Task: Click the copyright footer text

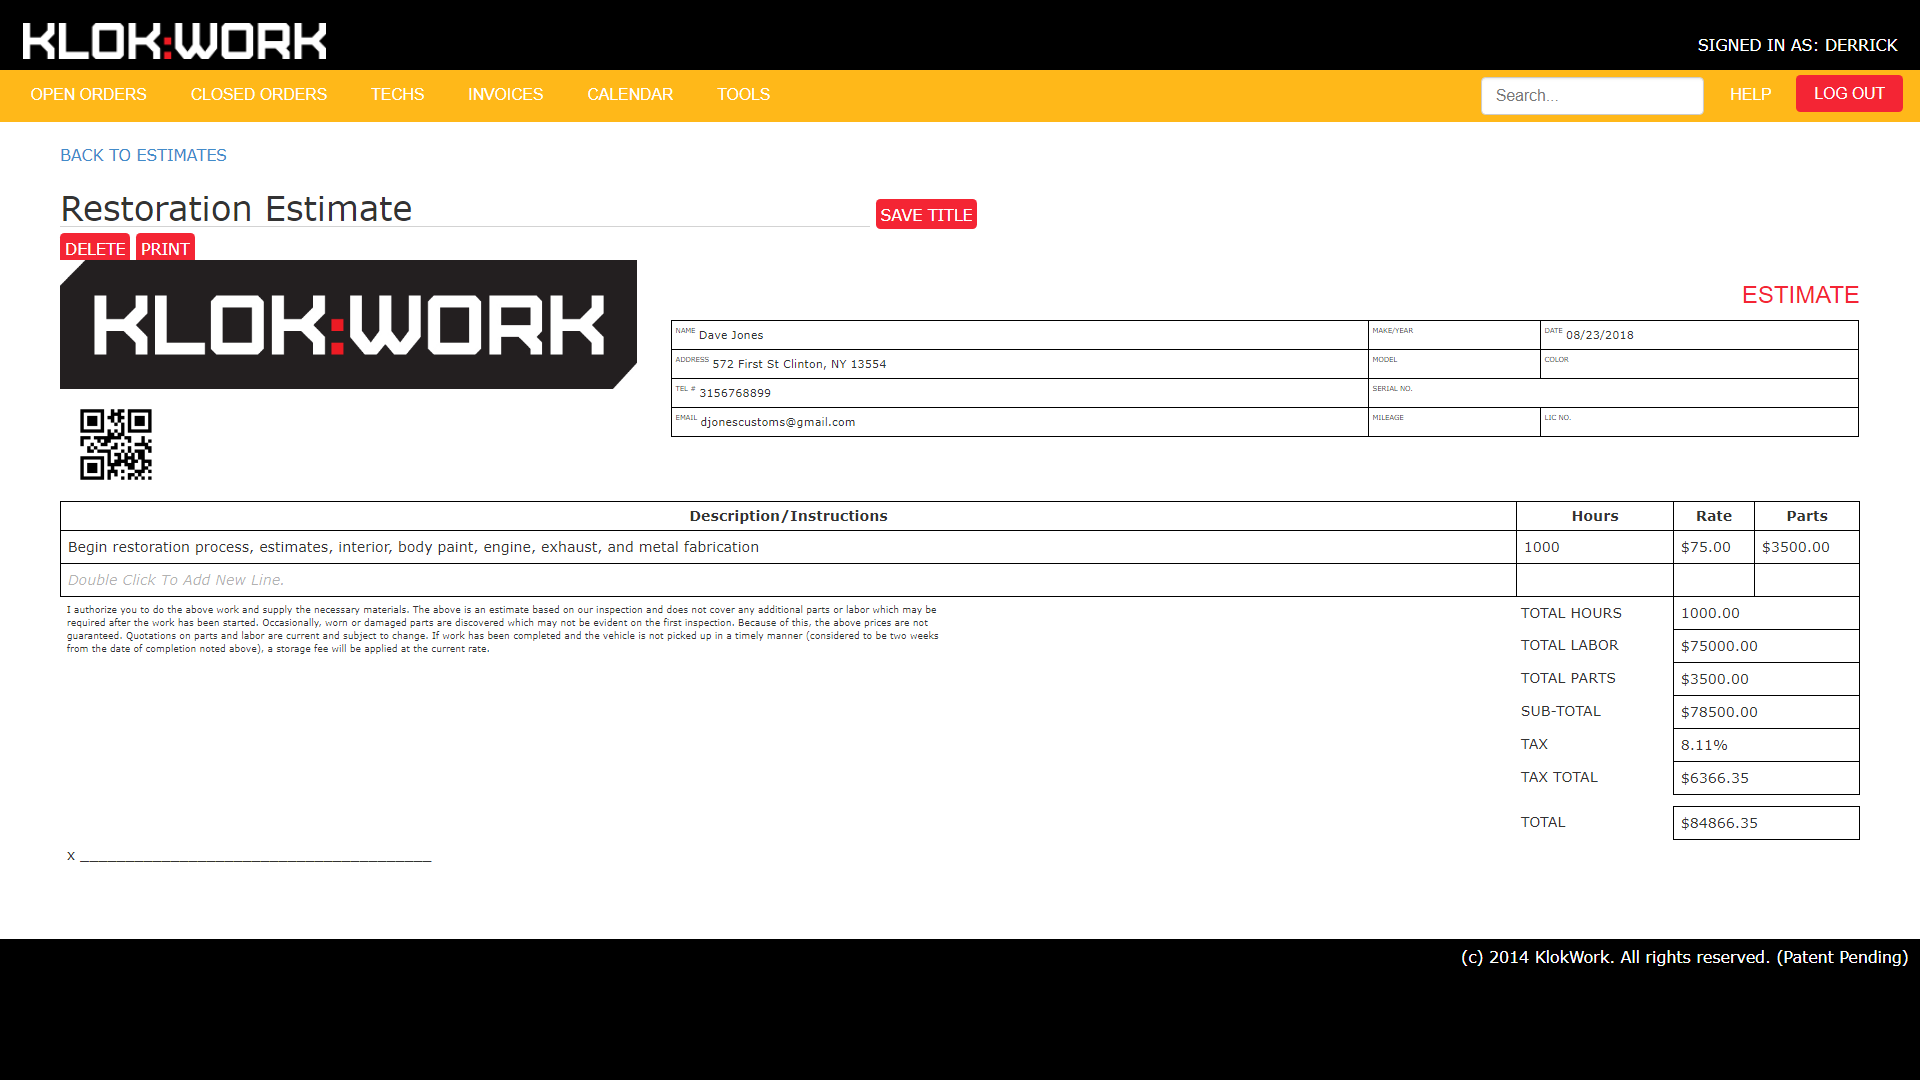Action: 1684,957
